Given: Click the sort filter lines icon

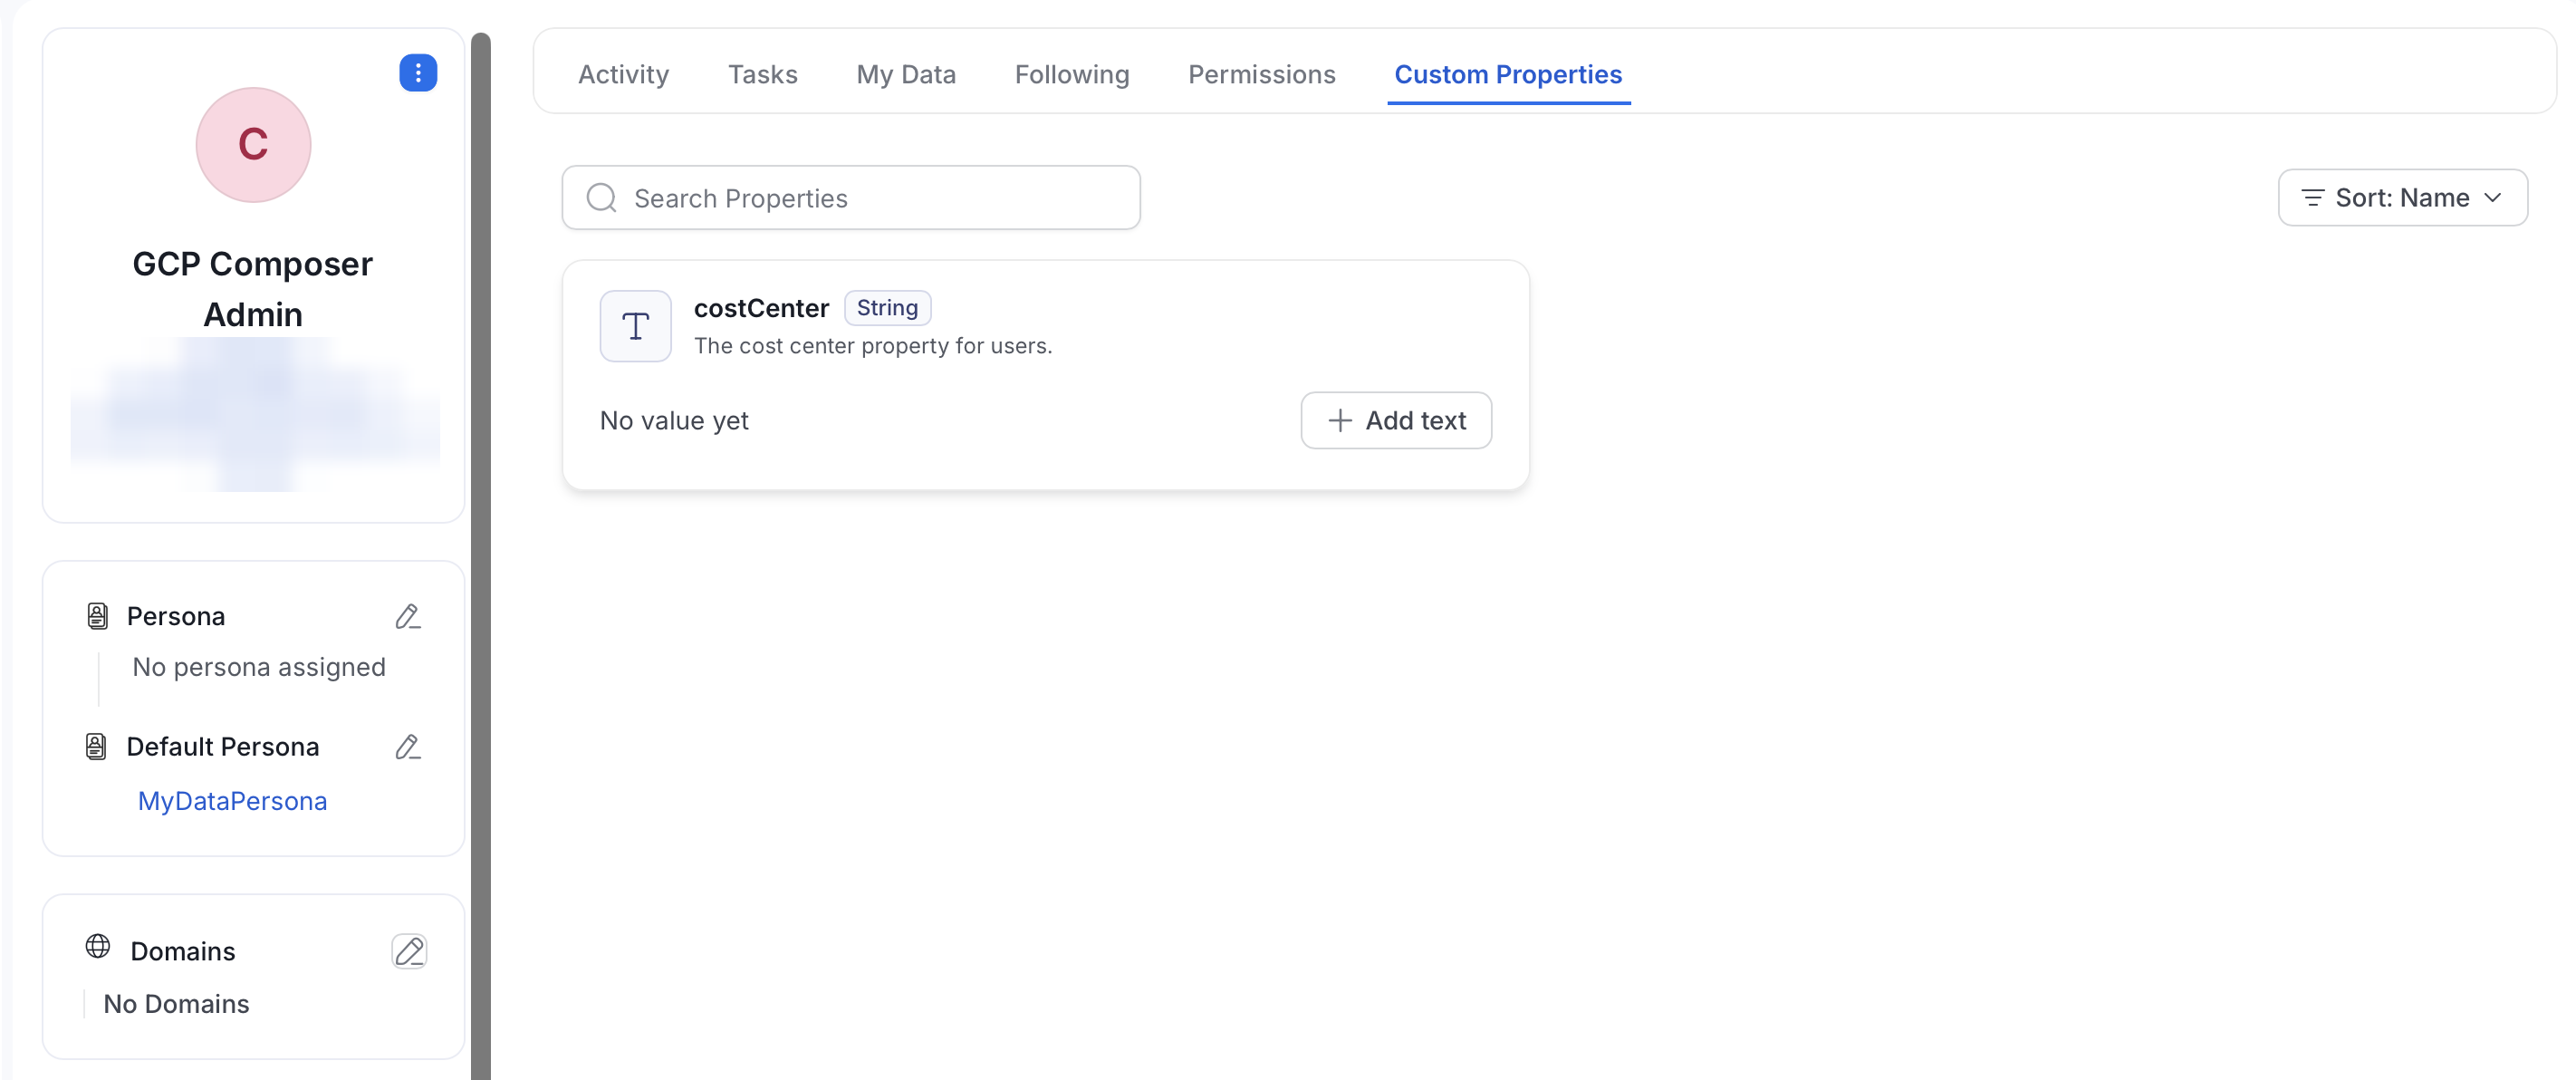Looking at the screenshot, I should pos(2312,198).
